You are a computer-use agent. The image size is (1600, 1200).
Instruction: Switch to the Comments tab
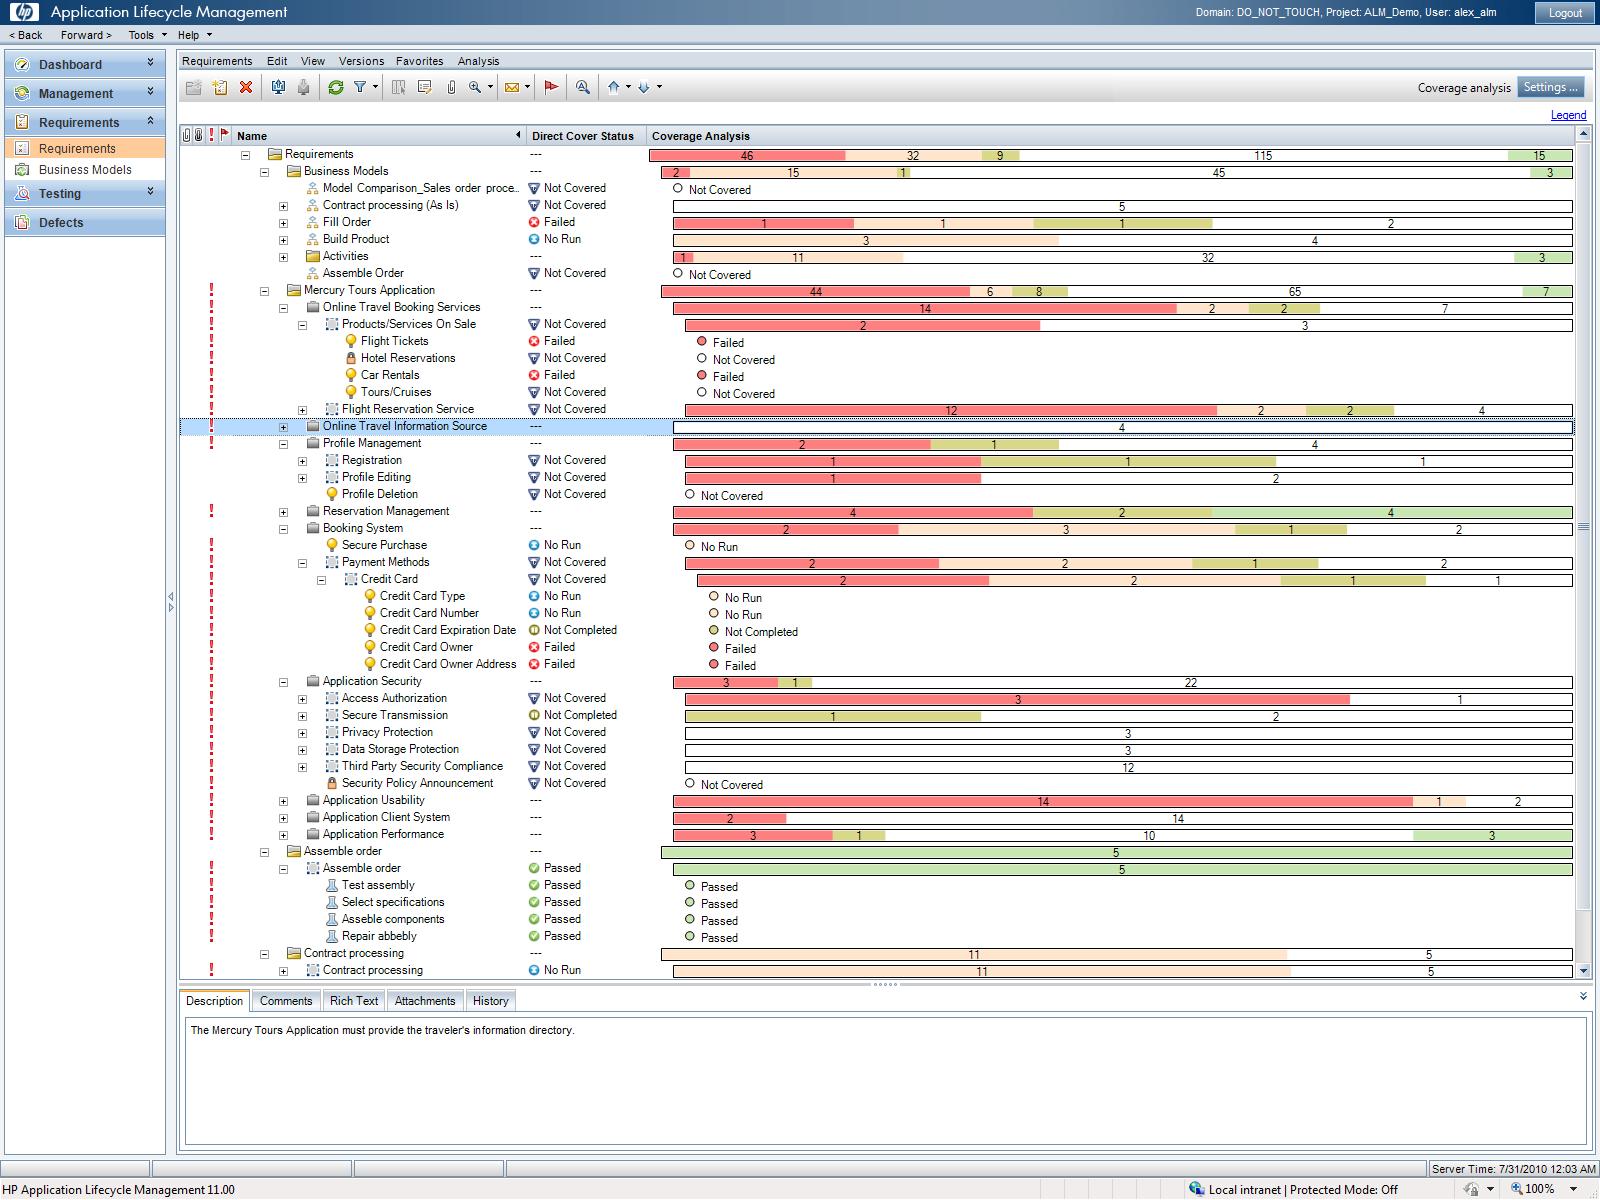286,1001
